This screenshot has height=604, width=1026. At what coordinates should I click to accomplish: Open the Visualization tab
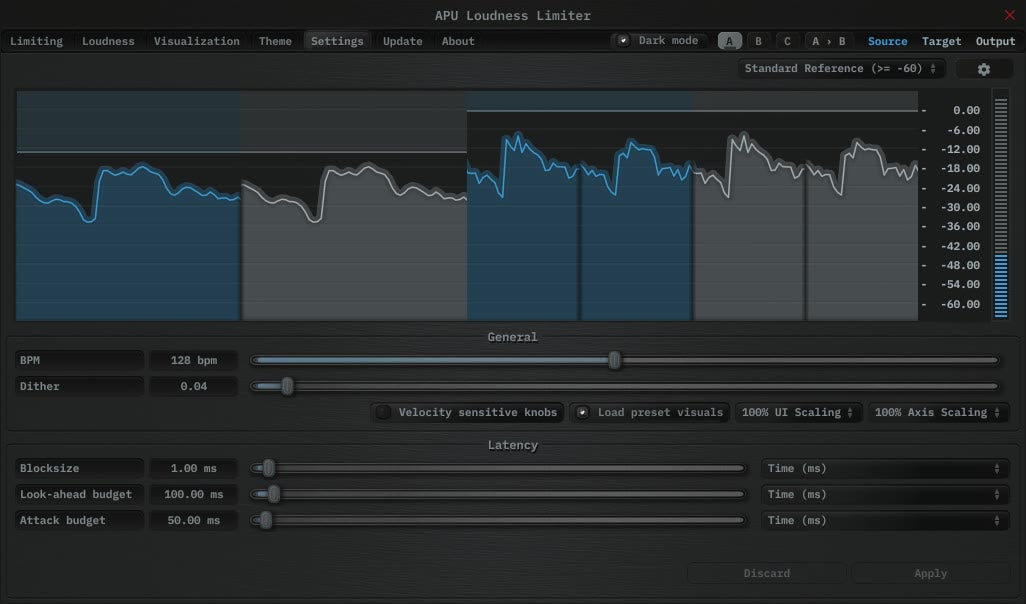[196, 41]
